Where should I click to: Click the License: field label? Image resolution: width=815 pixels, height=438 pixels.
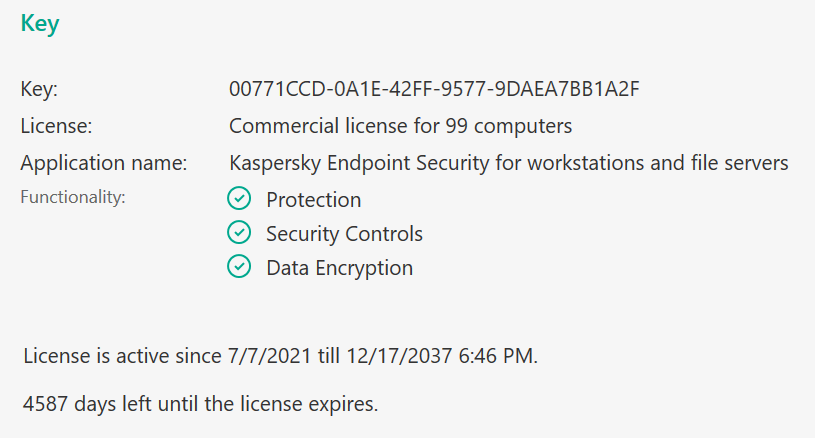point(56,126)
